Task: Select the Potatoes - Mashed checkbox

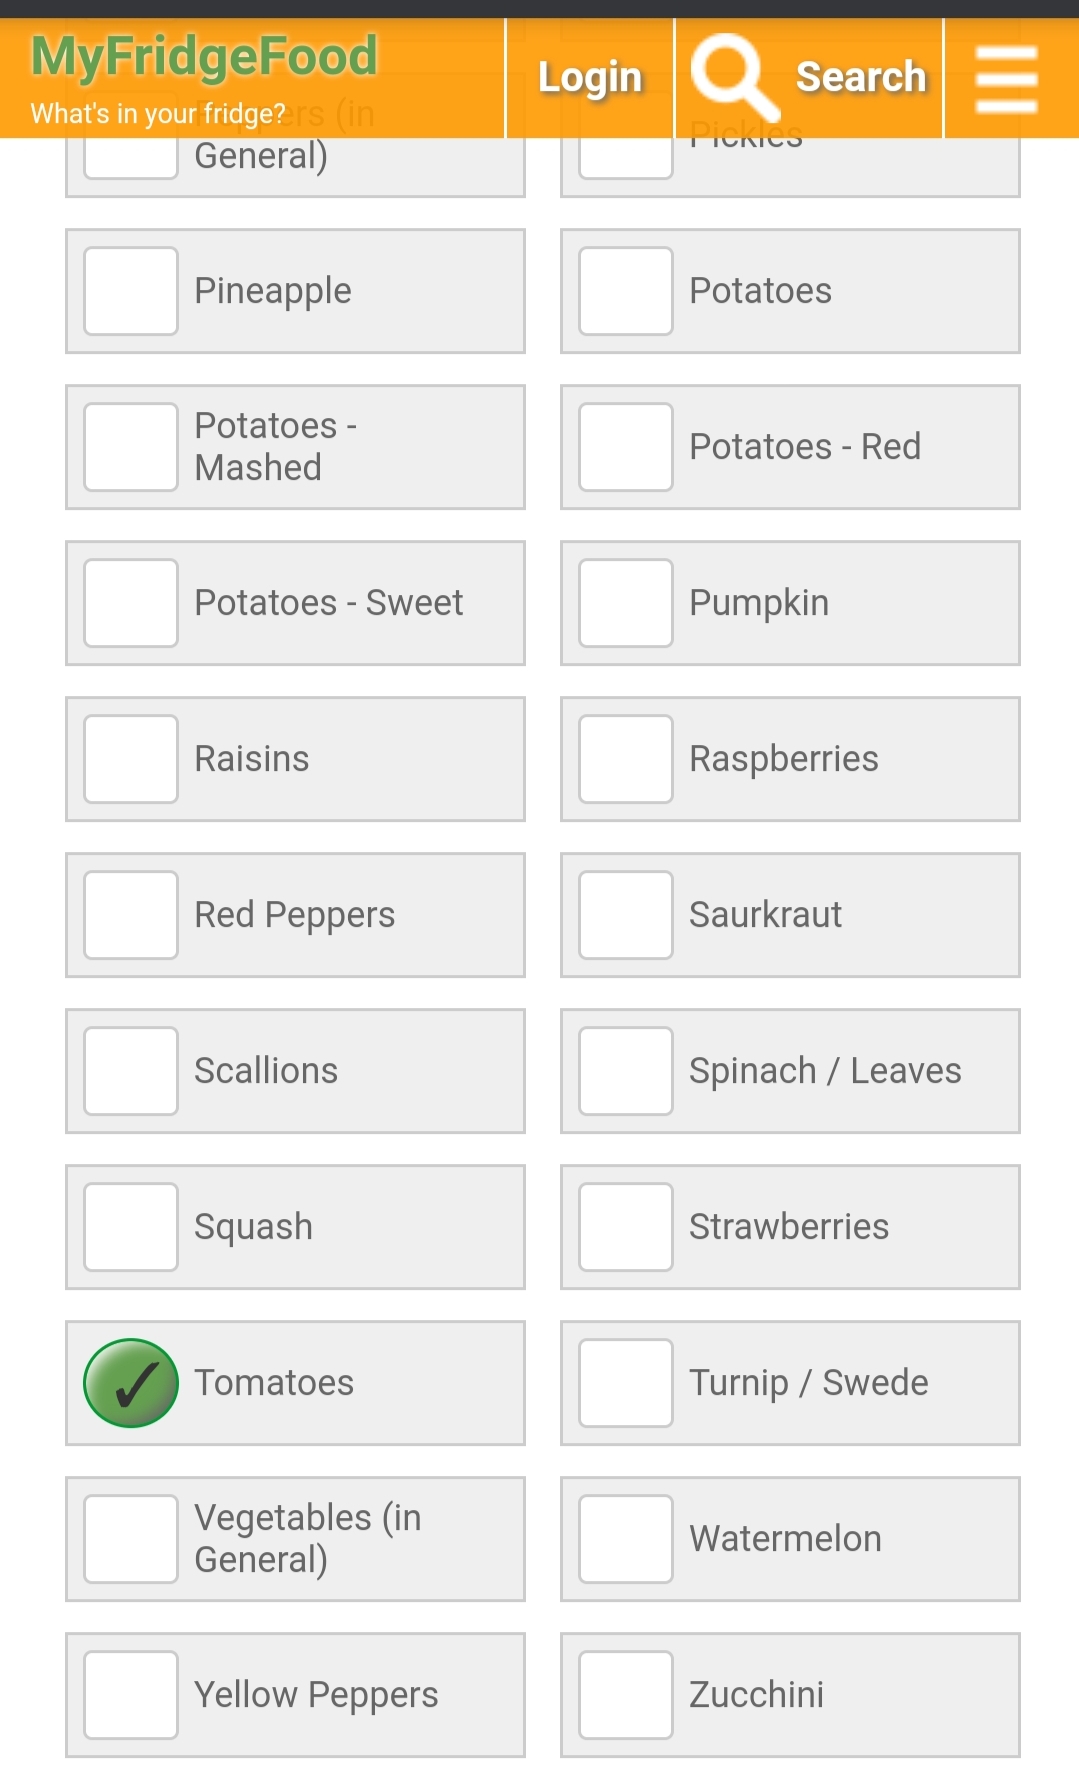Action: click(x=131, y=447)
